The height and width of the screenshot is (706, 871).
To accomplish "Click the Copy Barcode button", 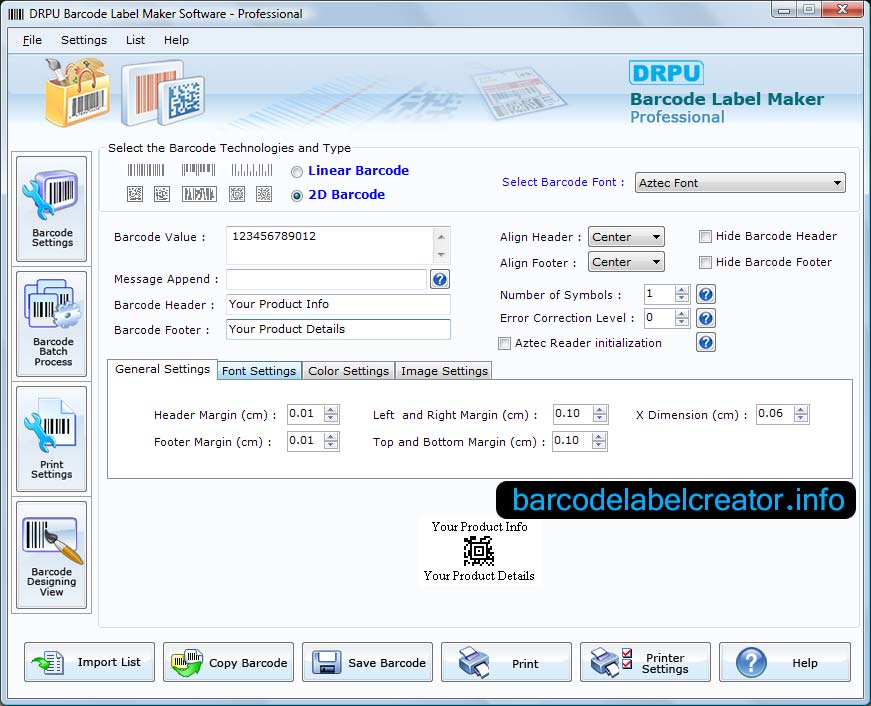I will (228, 662).
